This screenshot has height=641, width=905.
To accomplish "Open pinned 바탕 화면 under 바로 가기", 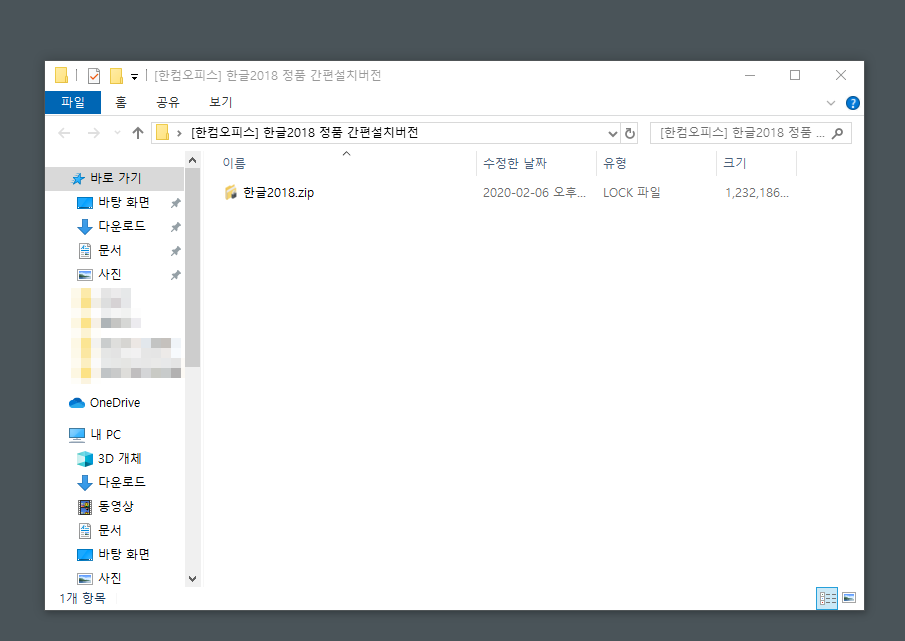I will (124, 203).
